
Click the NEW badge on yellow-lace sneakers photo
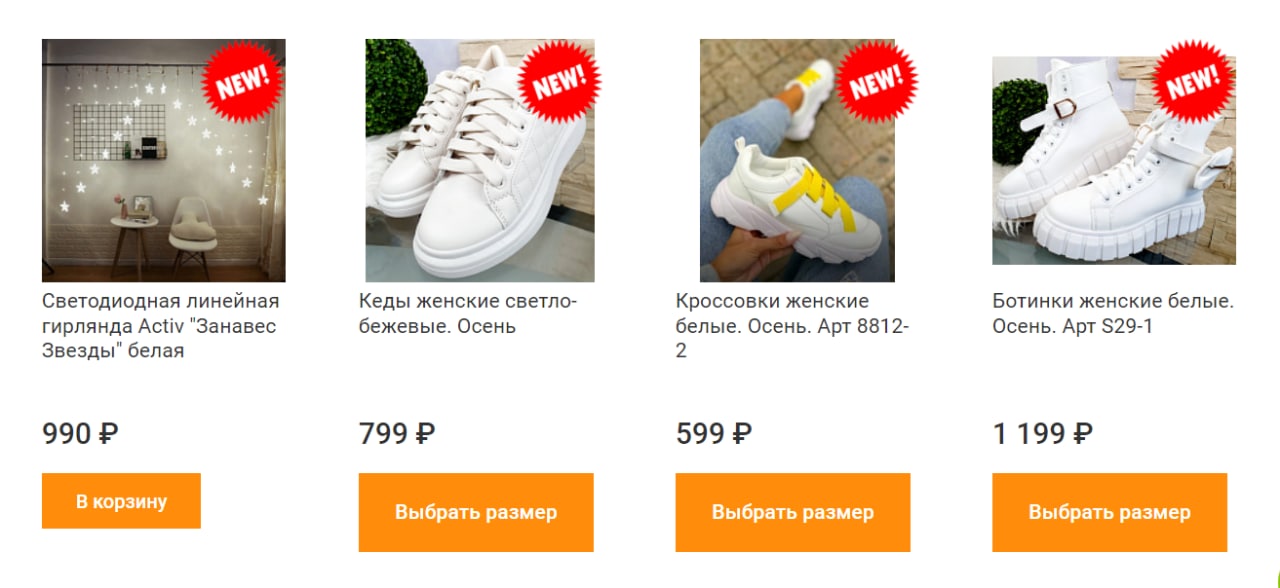pyautogui.click(x=877, y=82)
